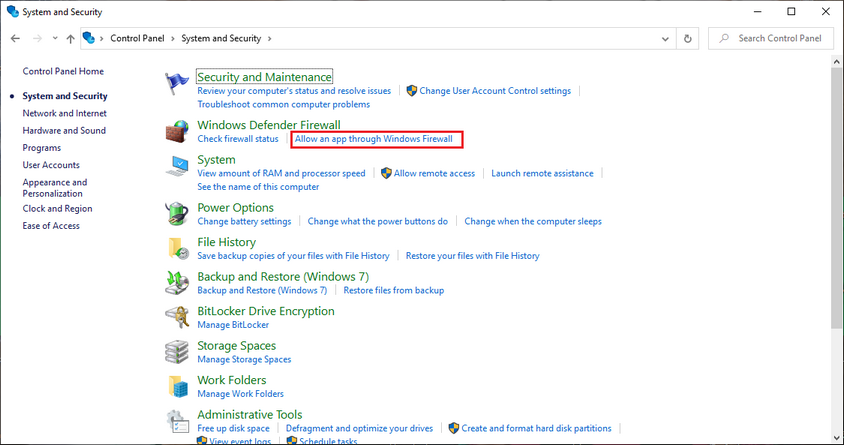The height and width of the screenshot is (445, 844).
Task: Click the System computer monitor icon
Action: pos(178,166)
